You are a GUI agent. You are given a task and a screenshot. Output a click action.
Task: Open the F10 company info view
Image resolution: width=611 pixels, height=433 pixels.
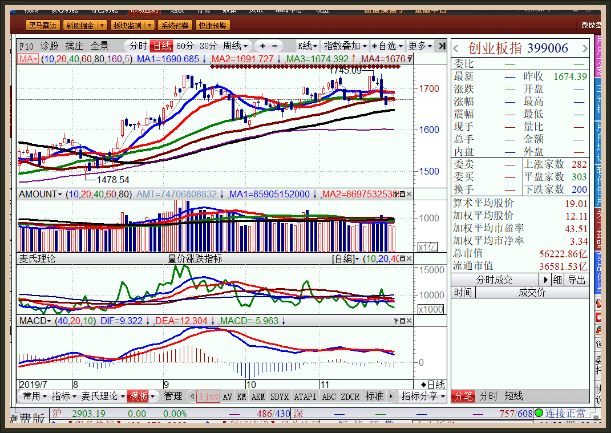(26, 46)
